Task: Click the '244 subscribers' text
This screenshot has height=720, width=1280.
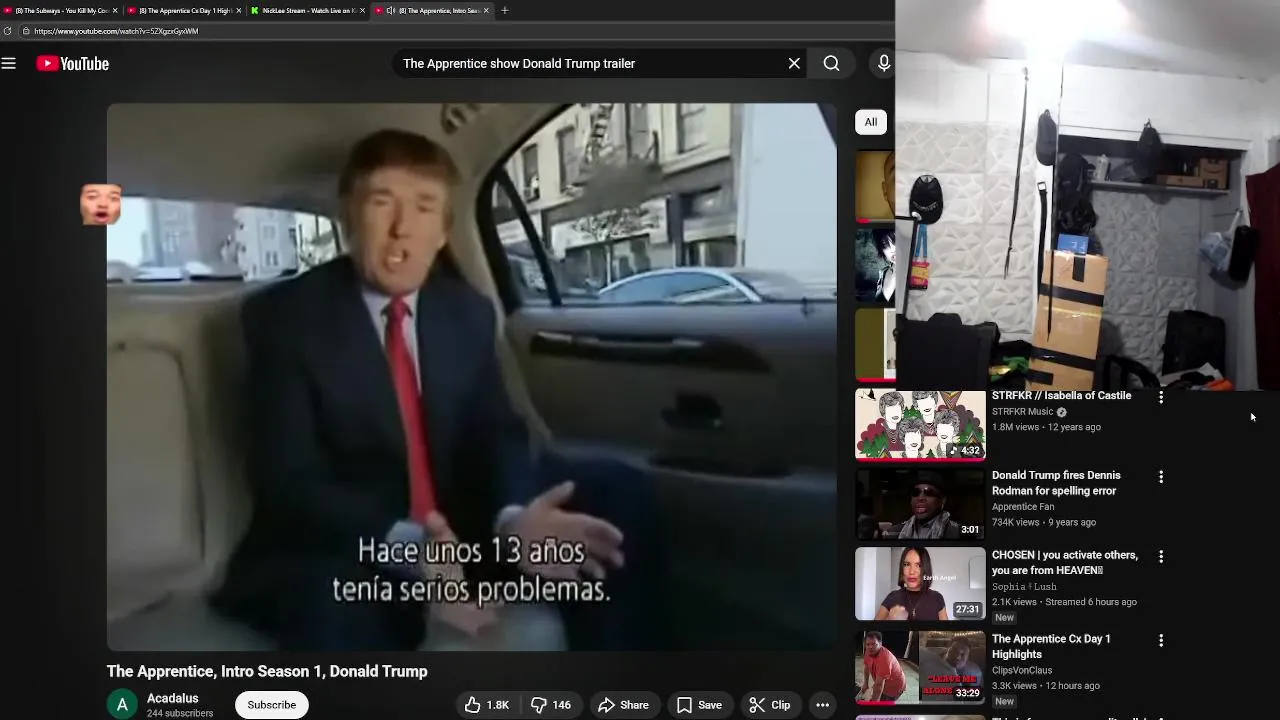Action: coord(180,714)
